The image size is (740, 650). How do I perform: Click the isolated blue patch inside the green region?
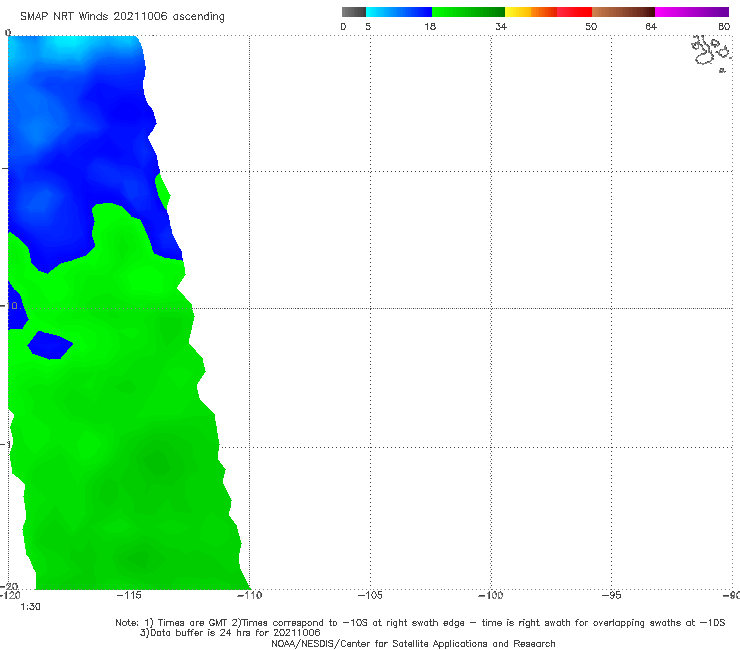click(x=50, y=345)
